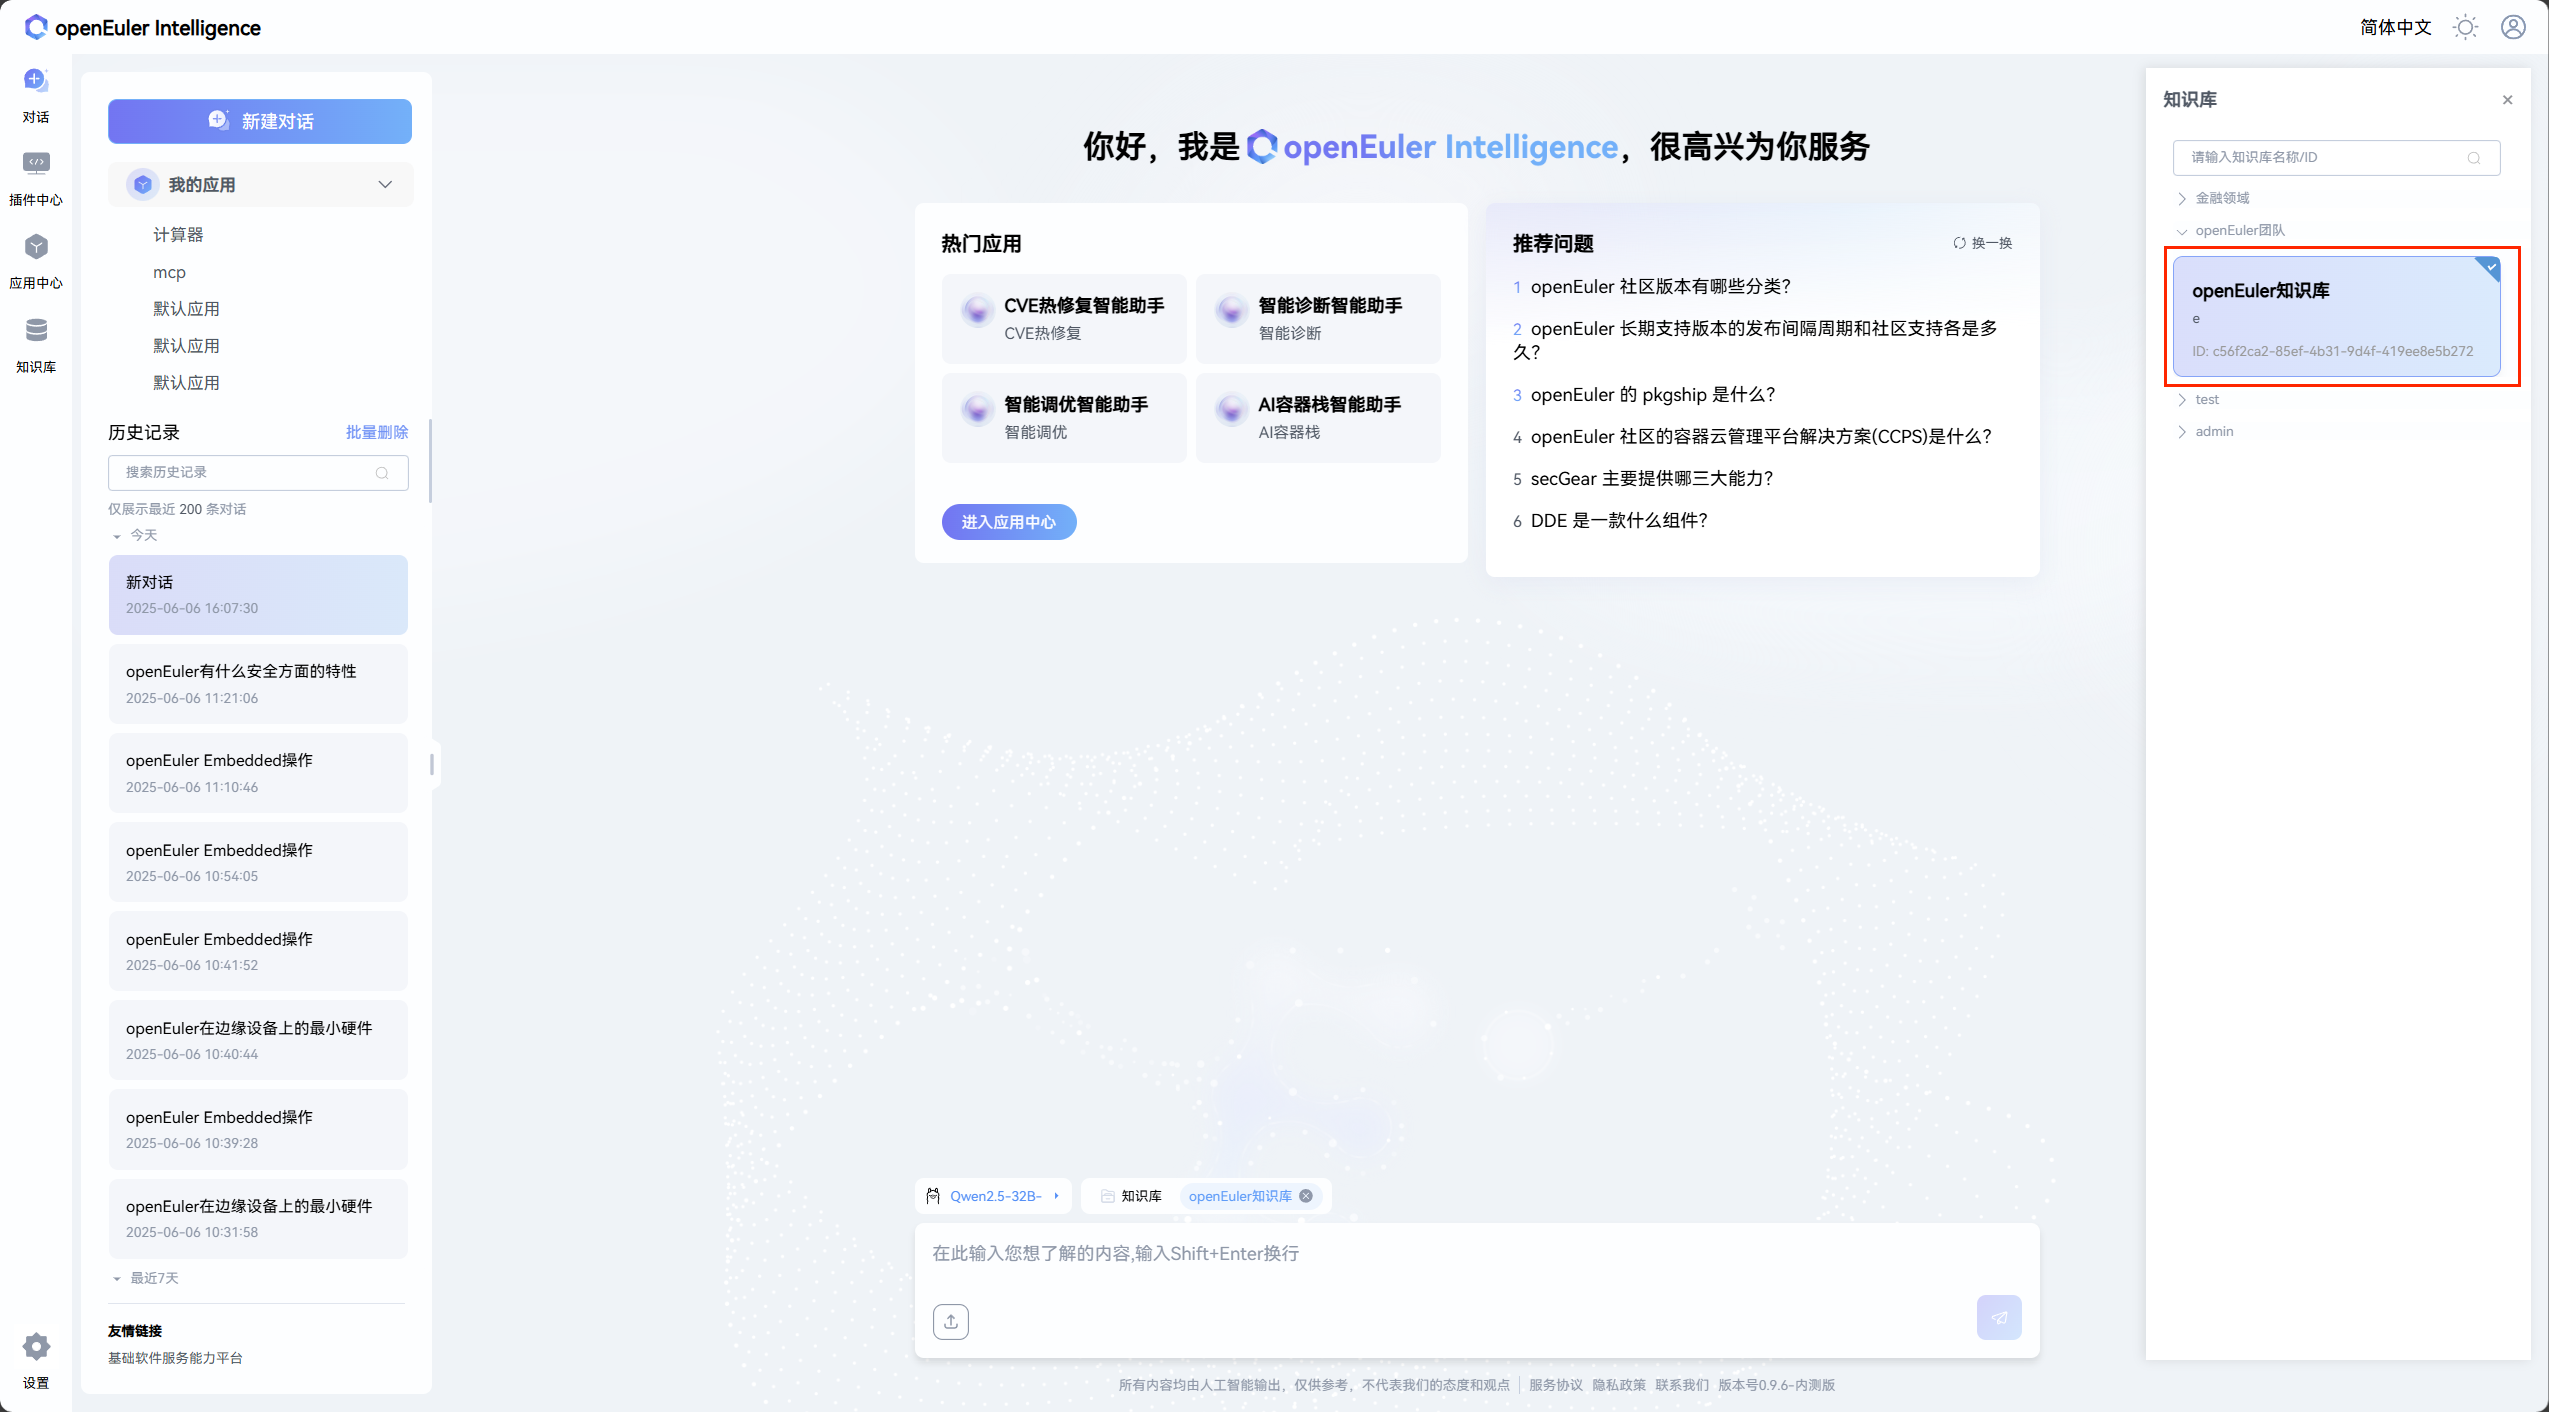The height and width of the screenshot is (1412, 2549).
Task: Focus the main chat message input area
Action: click(x=1476, y=1255)
